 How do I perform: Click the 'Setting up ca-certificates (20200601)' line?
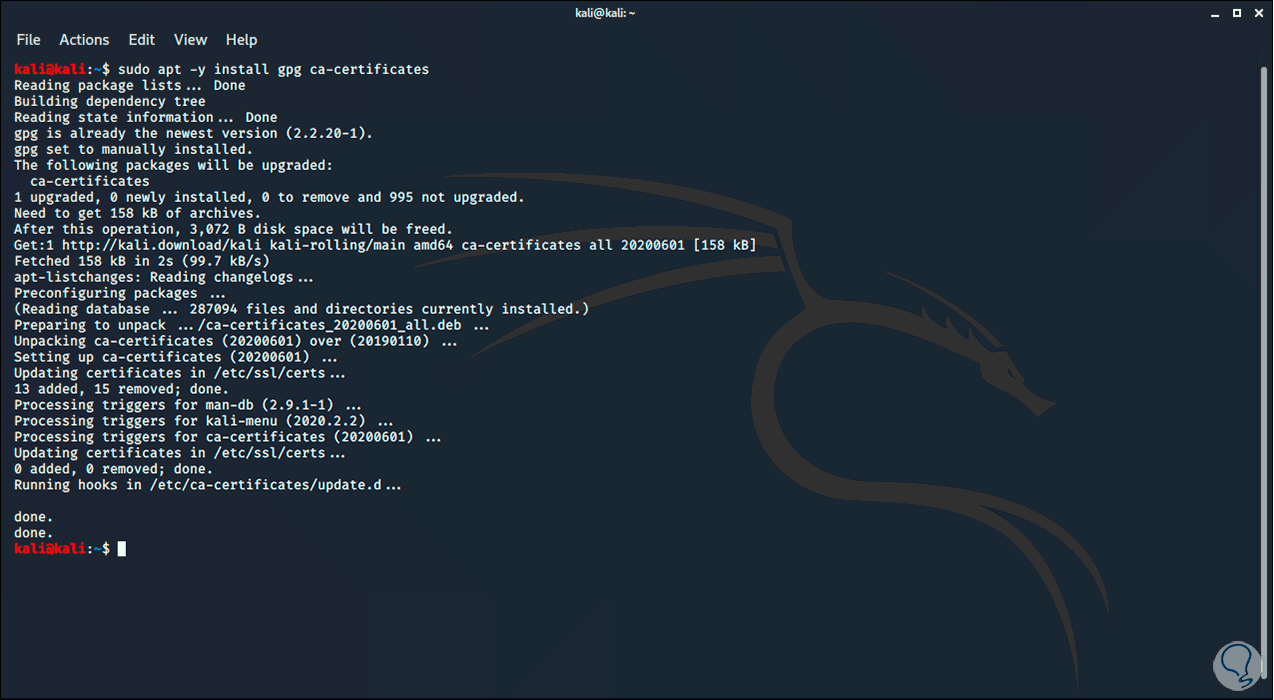coord(176,357)
